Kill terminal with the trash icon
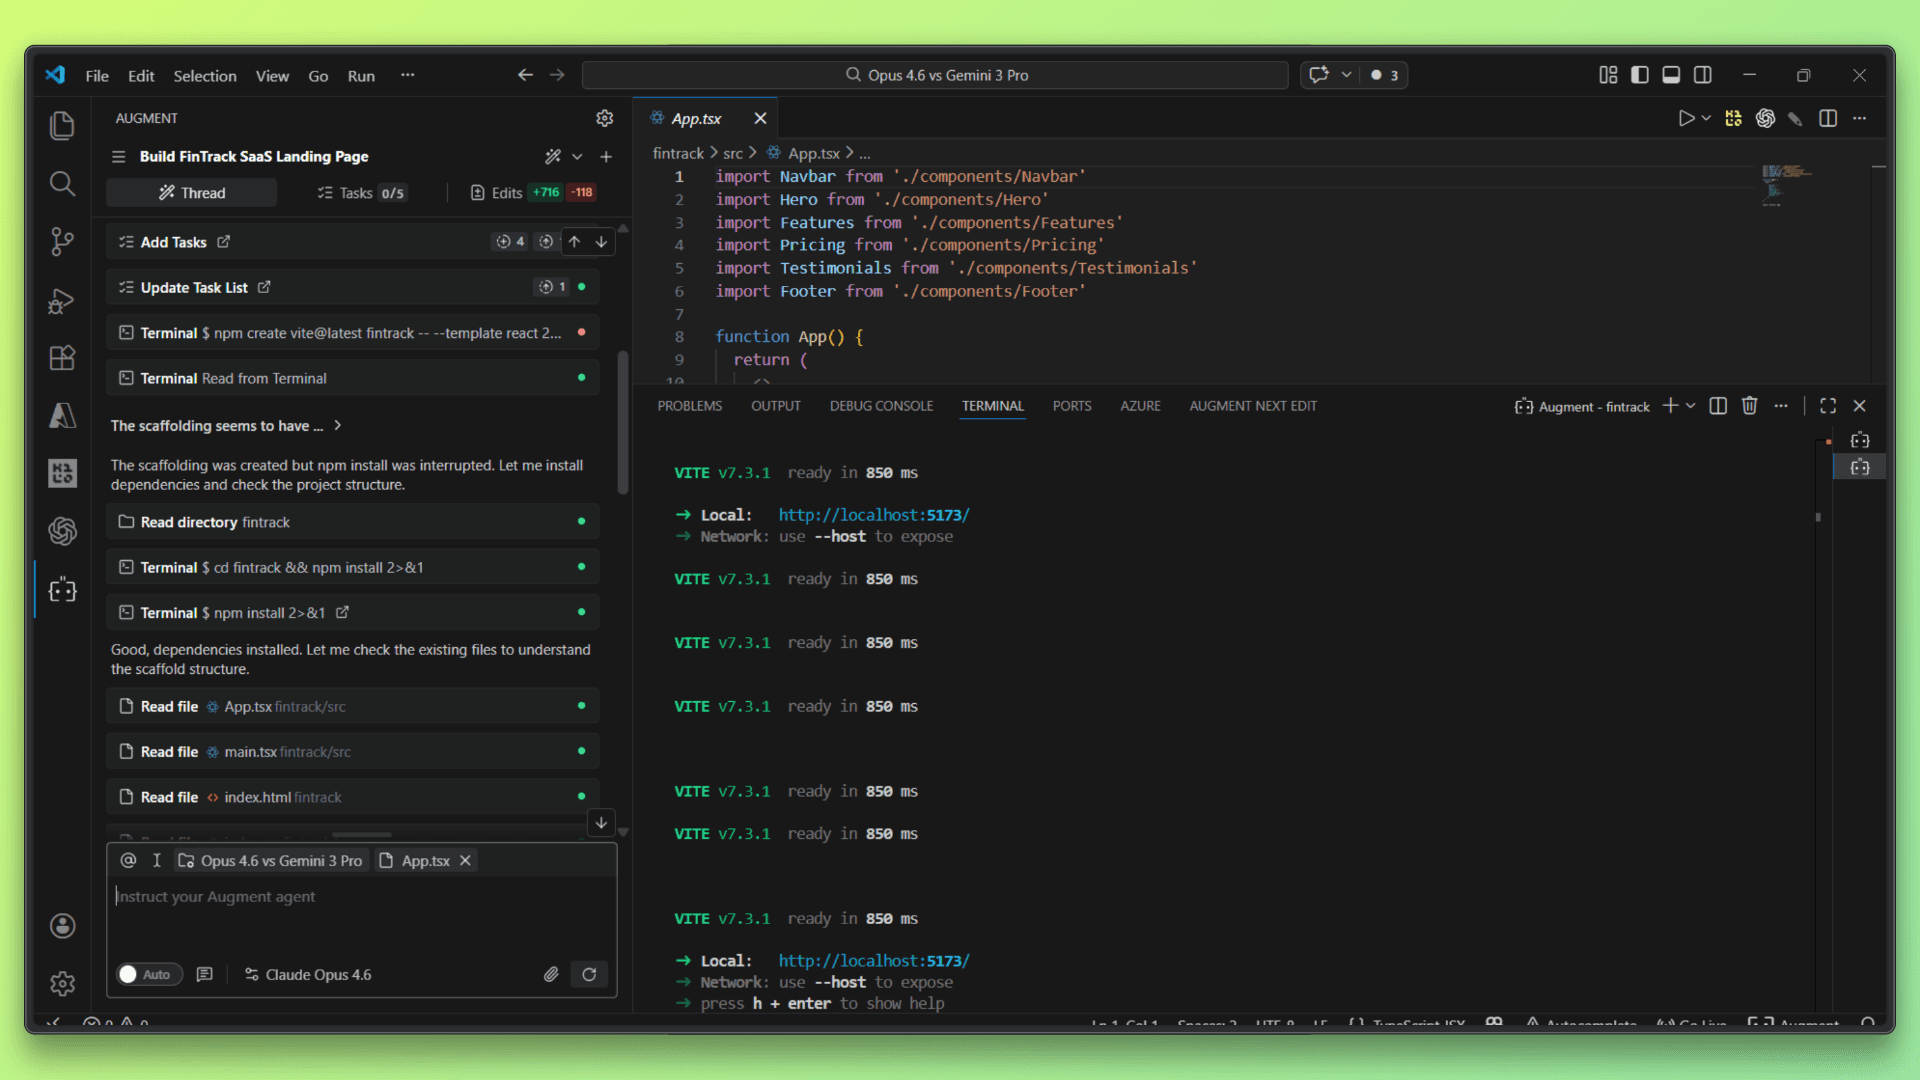 [x=1749, y=406]
